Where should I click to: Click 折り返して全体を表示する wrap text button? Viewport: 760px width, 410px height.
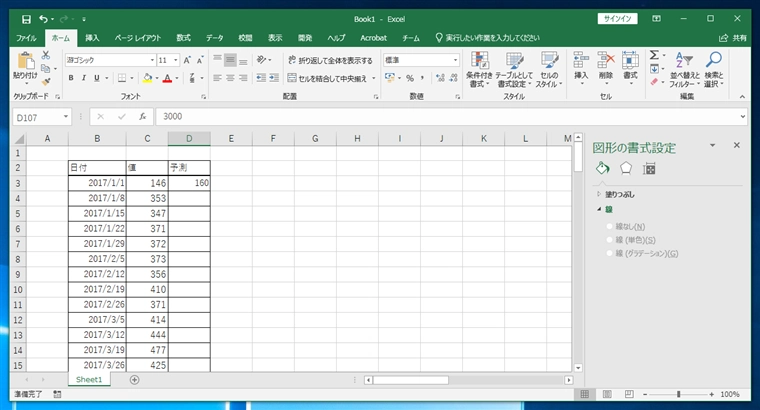point(329,60)
